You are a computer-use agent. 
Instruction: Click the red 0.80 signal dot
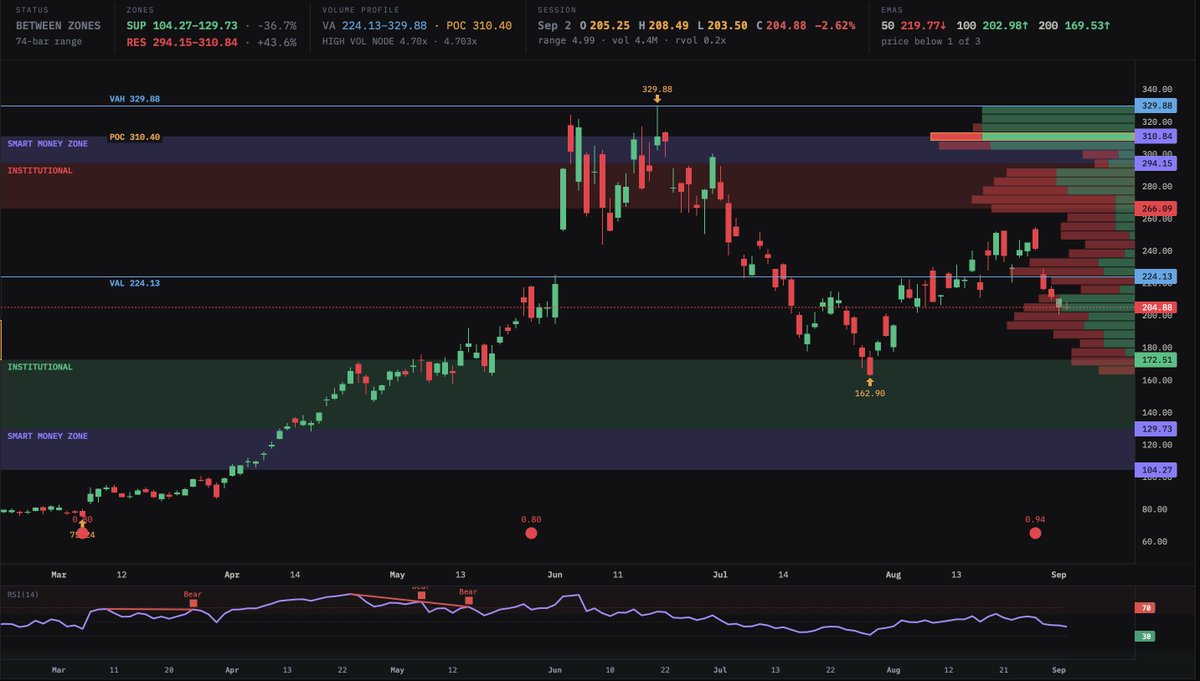(x=531, y=533)
